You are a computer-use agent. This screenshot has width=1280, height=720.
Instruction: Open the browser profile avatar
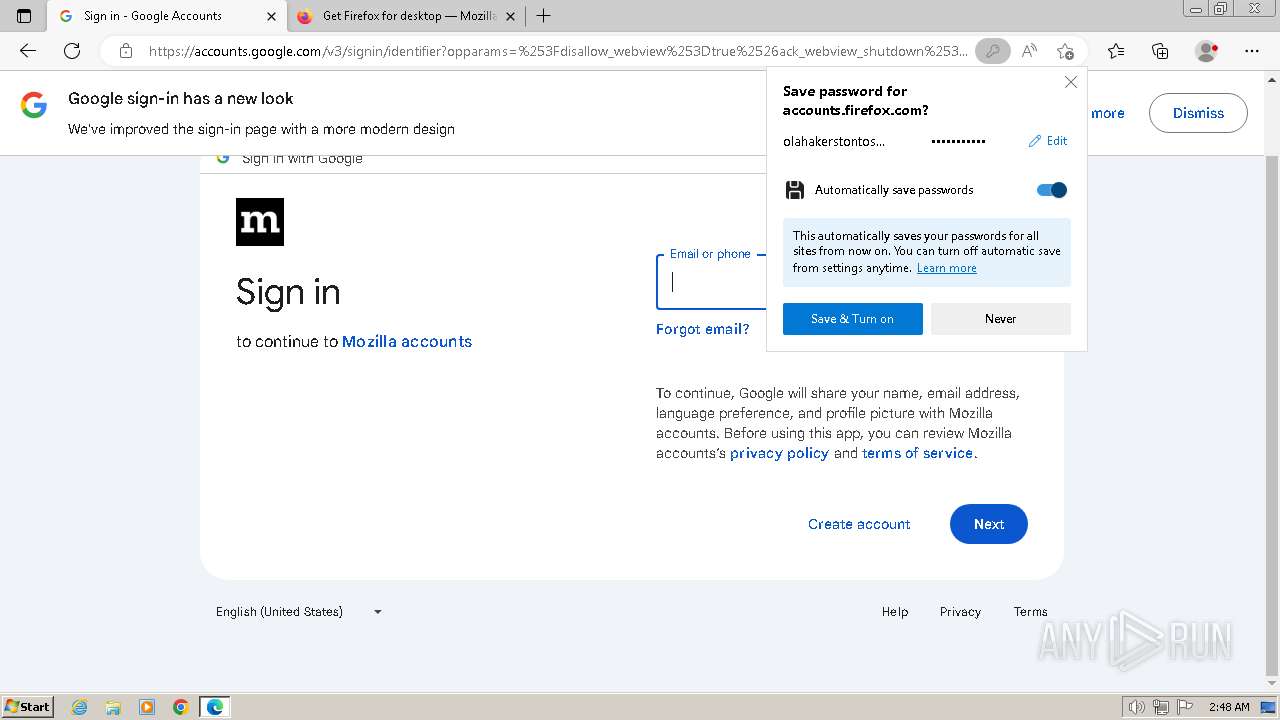(1206, 51)
